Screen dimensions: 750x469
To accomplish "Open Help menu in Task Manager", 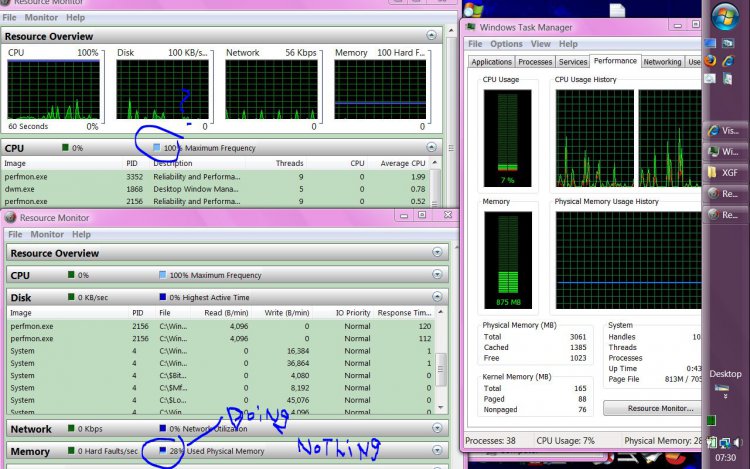I will pyautogui.click(x=568, y=44).
